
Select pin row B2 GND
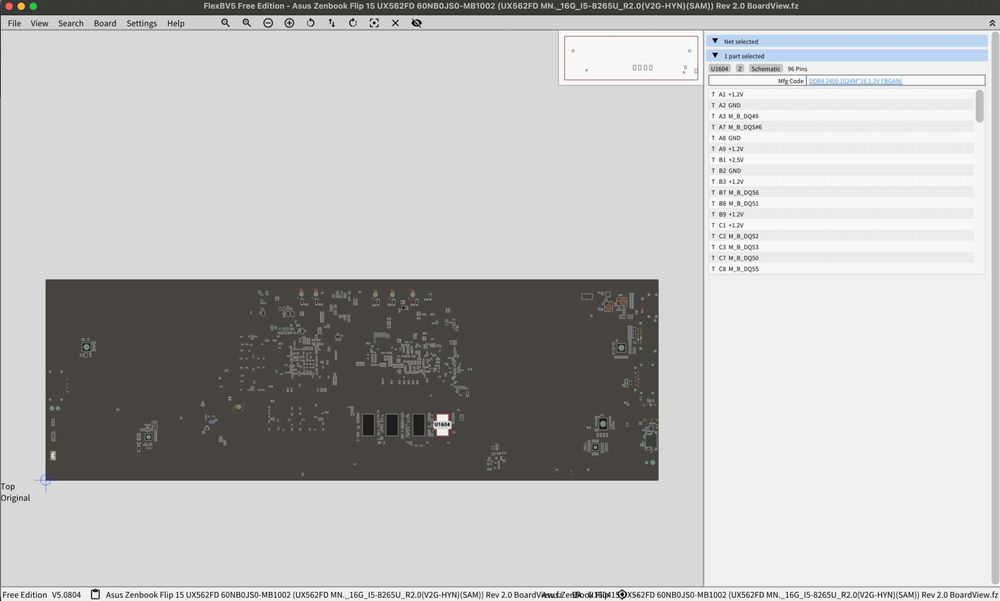click(841, 170)
